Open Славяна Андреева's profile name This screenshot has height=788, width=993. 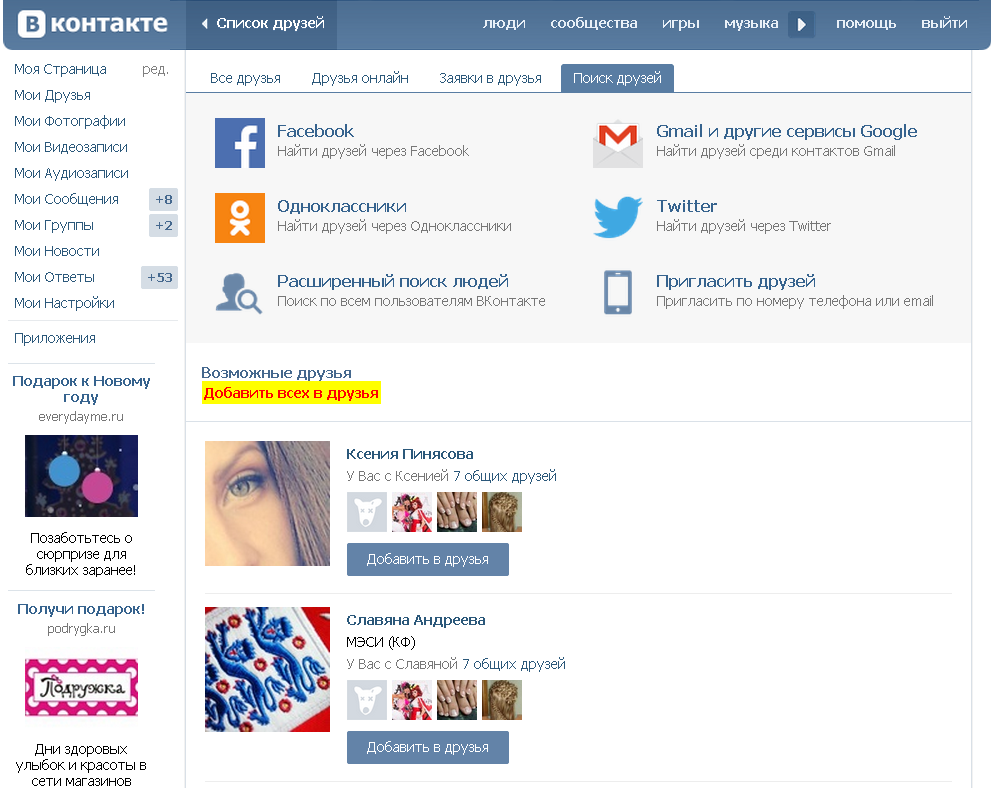point(415,620)
